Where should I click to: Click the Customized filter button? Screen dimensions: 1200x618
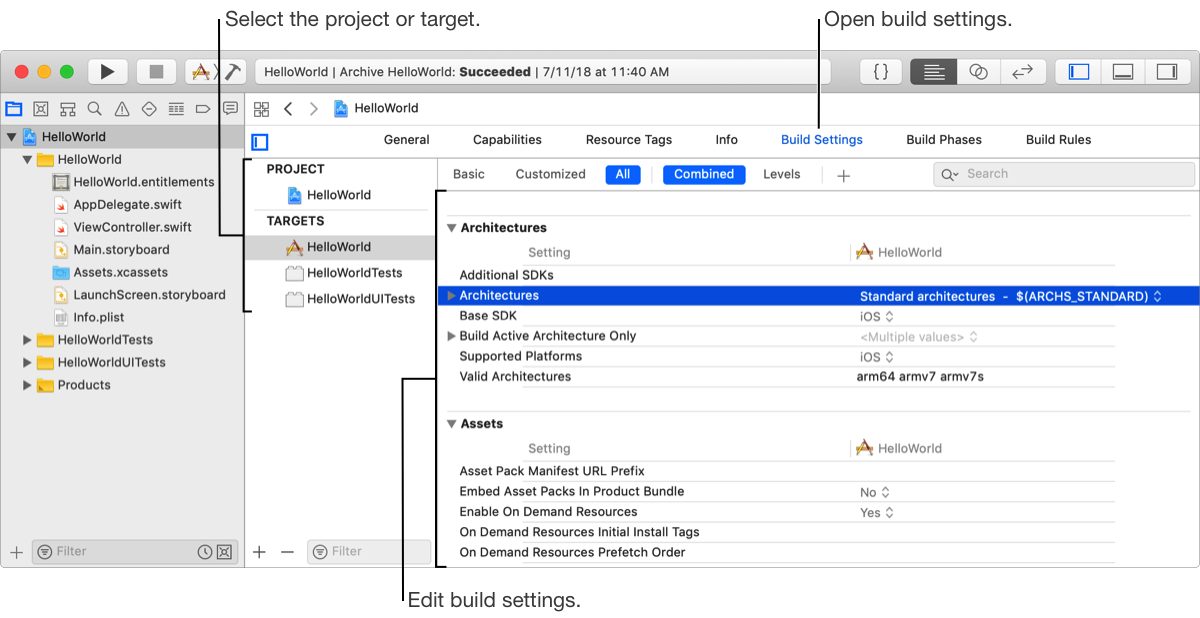pos(550,174)
